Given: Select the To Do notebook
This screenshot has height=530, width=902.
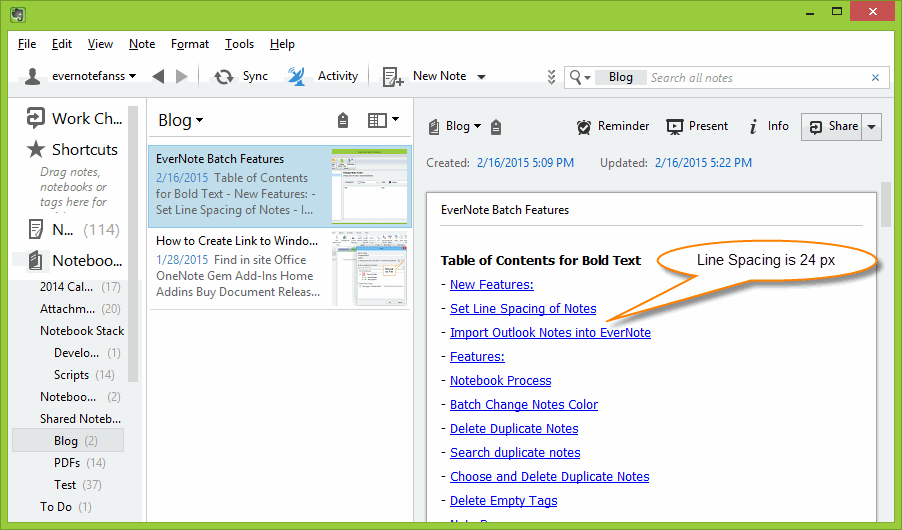Looking at the screenshot, I should tap(66, 506).
